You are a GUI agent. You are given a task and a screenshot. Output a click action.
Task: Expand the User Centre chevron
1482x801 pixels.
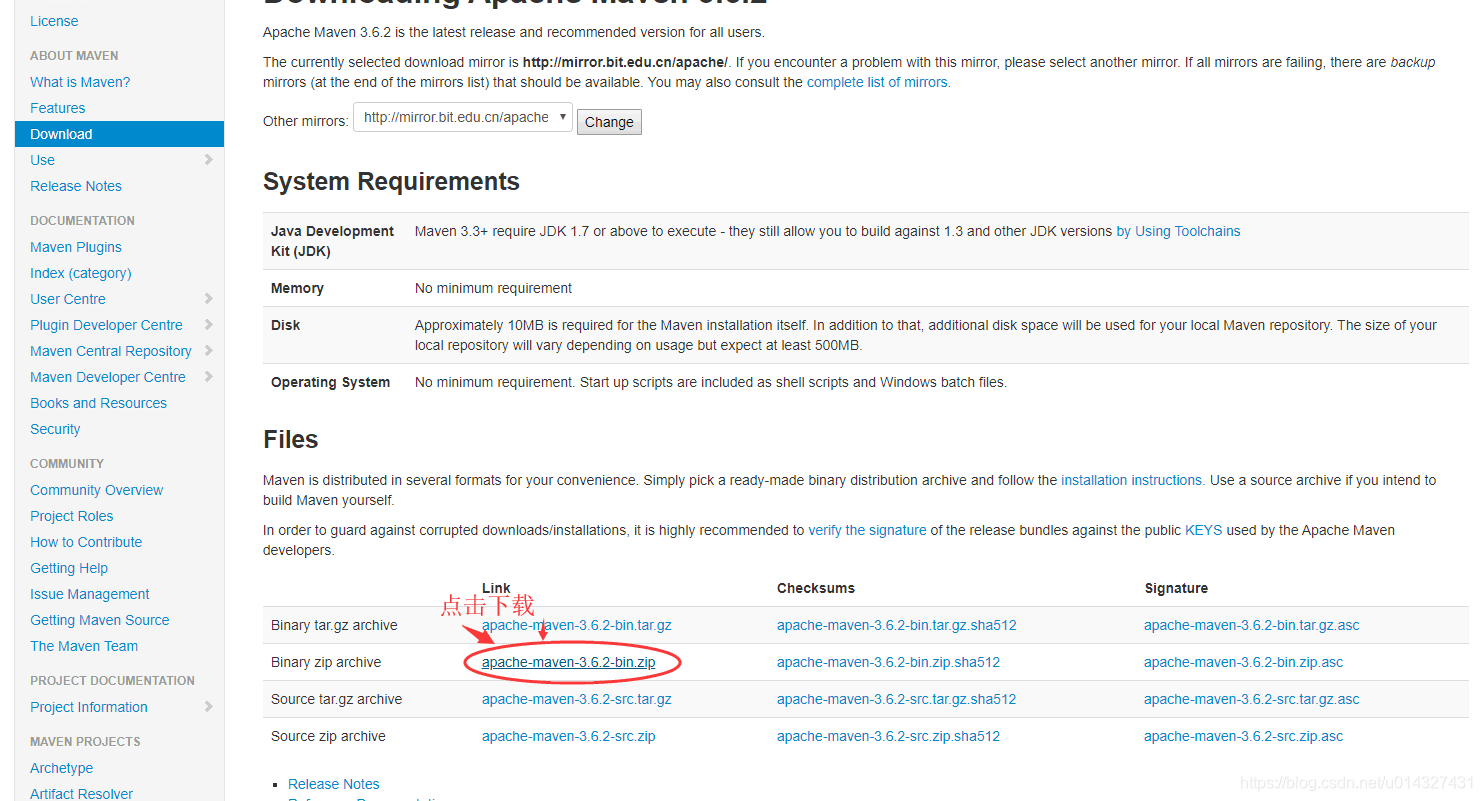(x=208, y=298)
